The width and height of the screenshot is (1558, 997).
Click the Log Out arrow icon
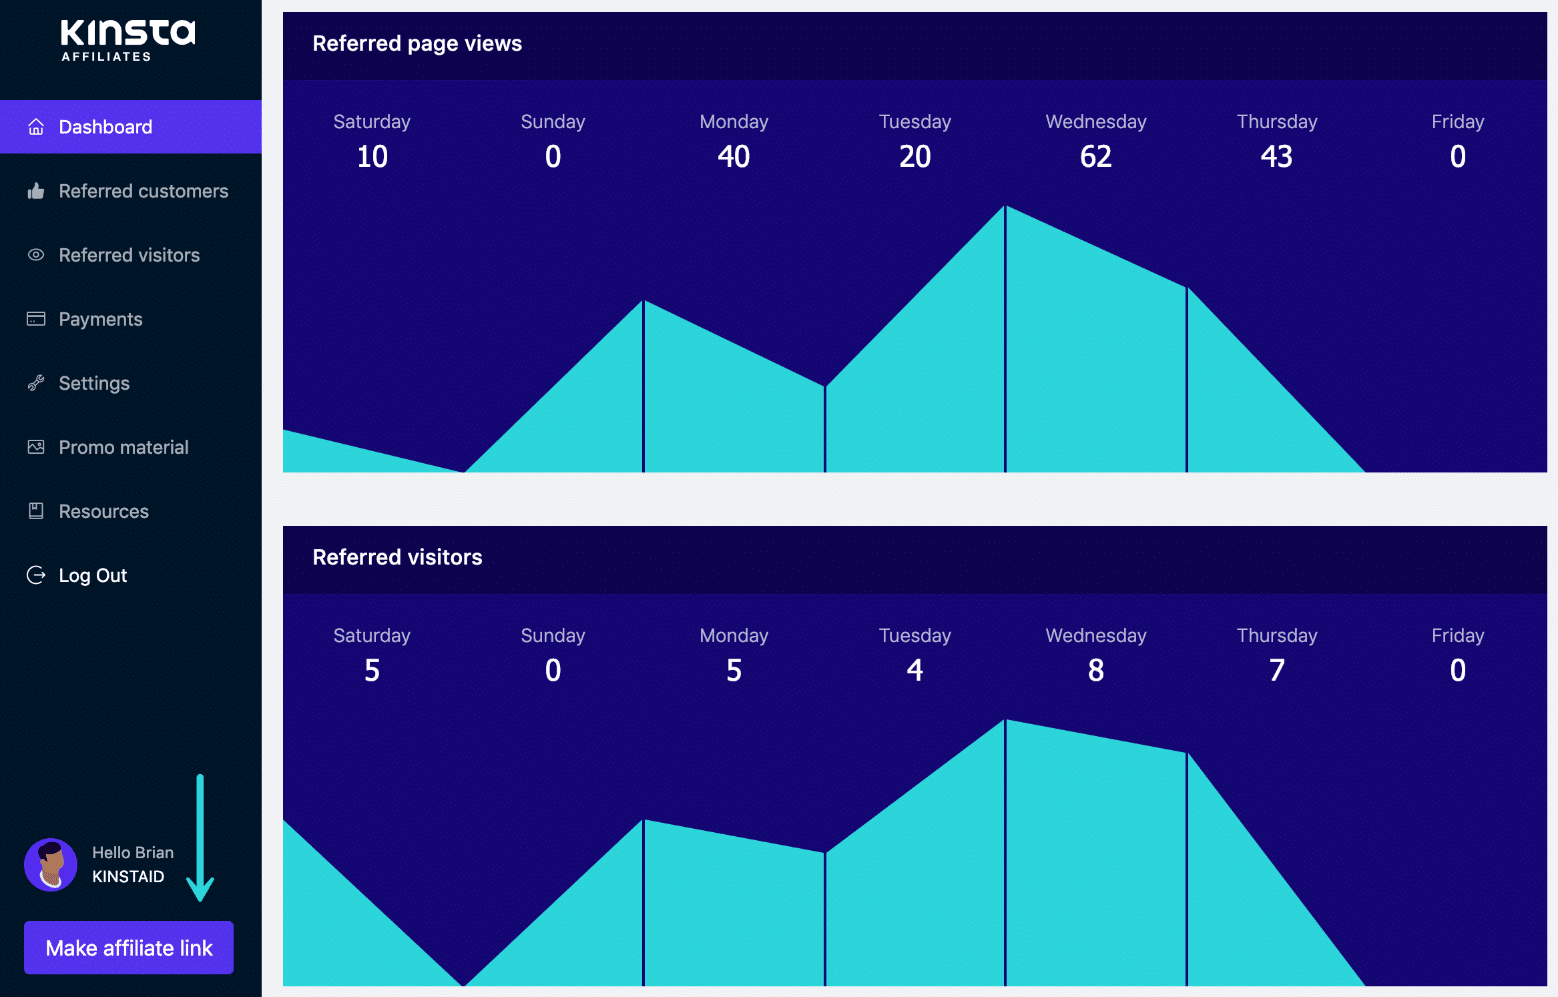tap(36, 575)
